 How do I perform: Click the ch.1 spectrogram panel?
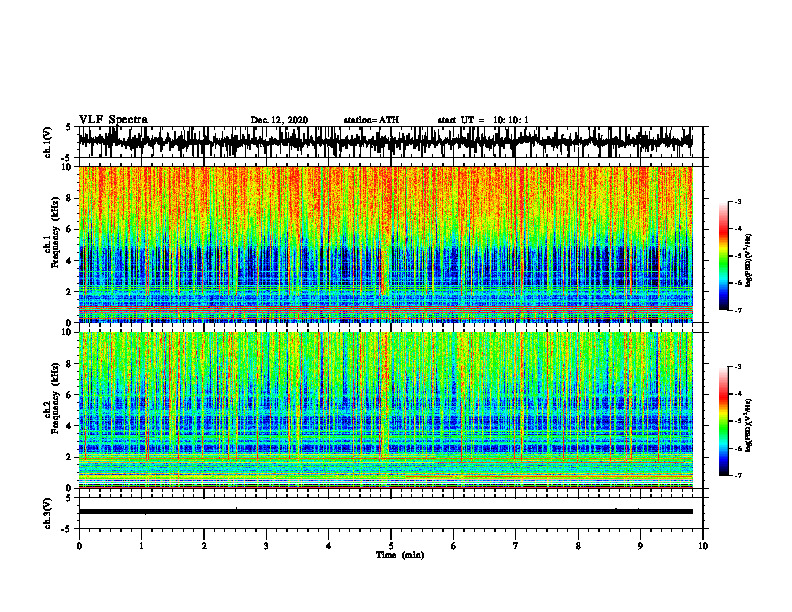point(386,244)
